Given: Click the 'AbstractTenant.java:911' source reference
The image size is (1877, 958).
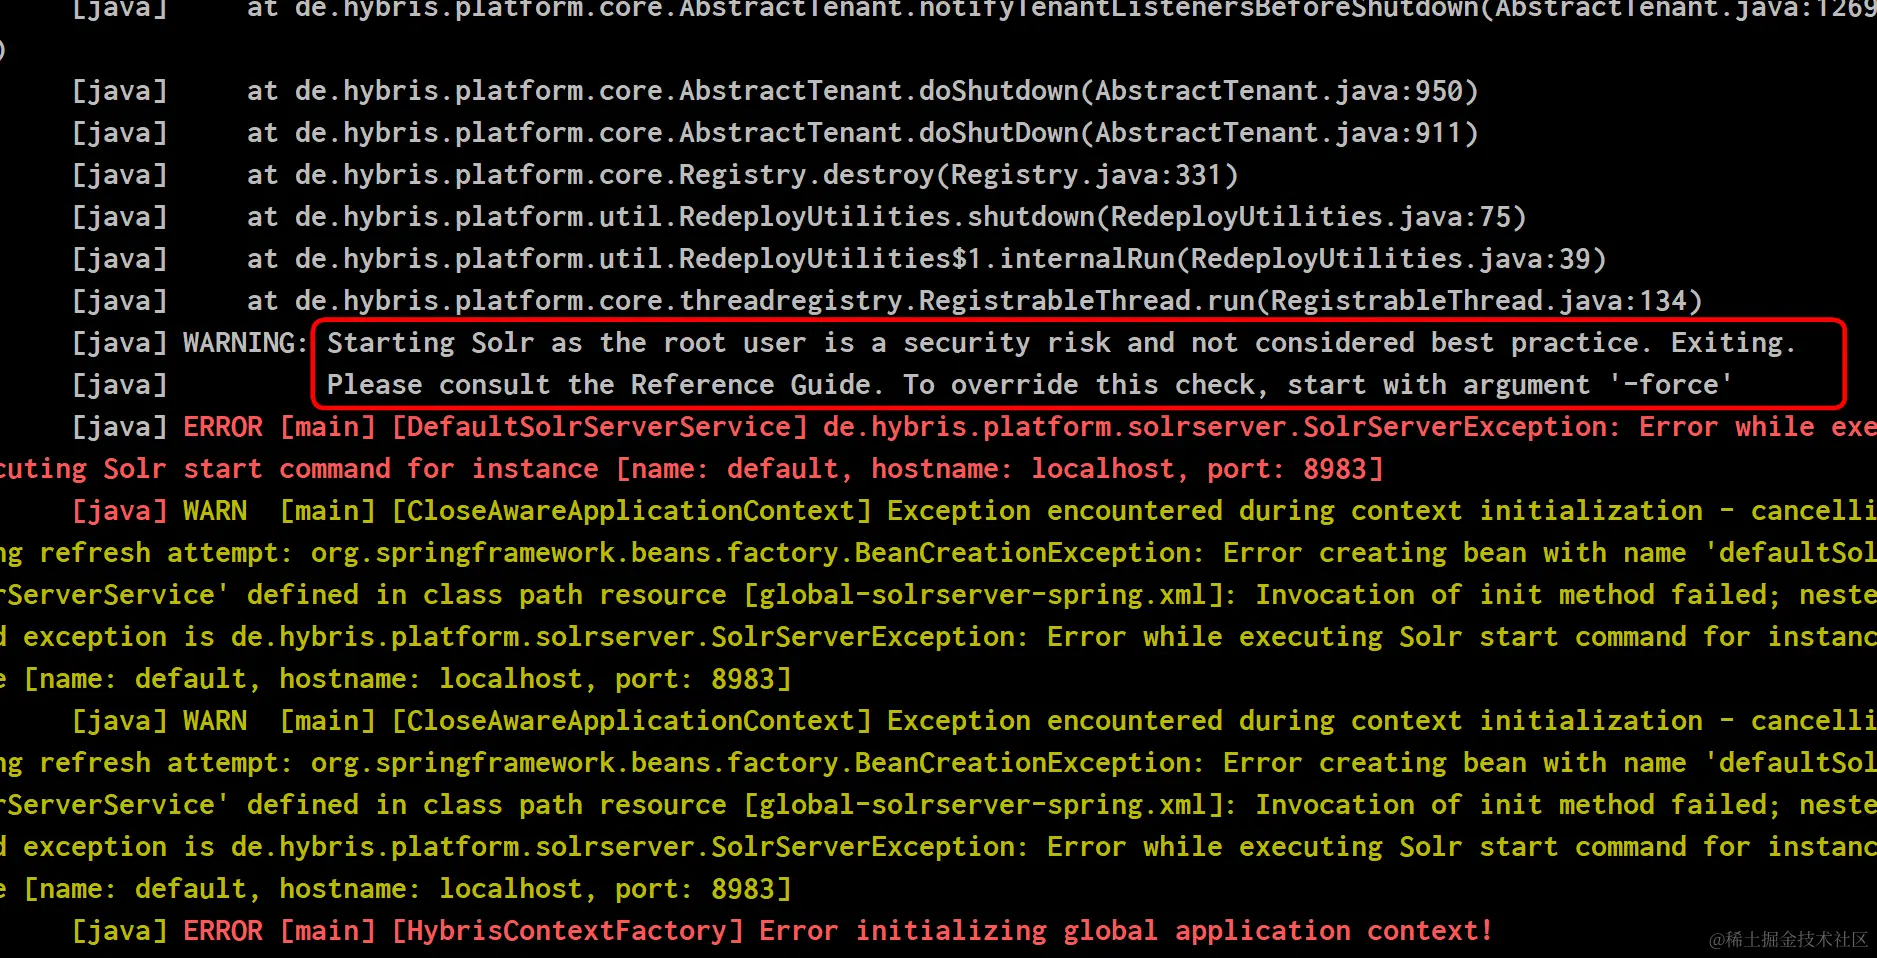Looking at the screenshot, I should point(1279,133).
